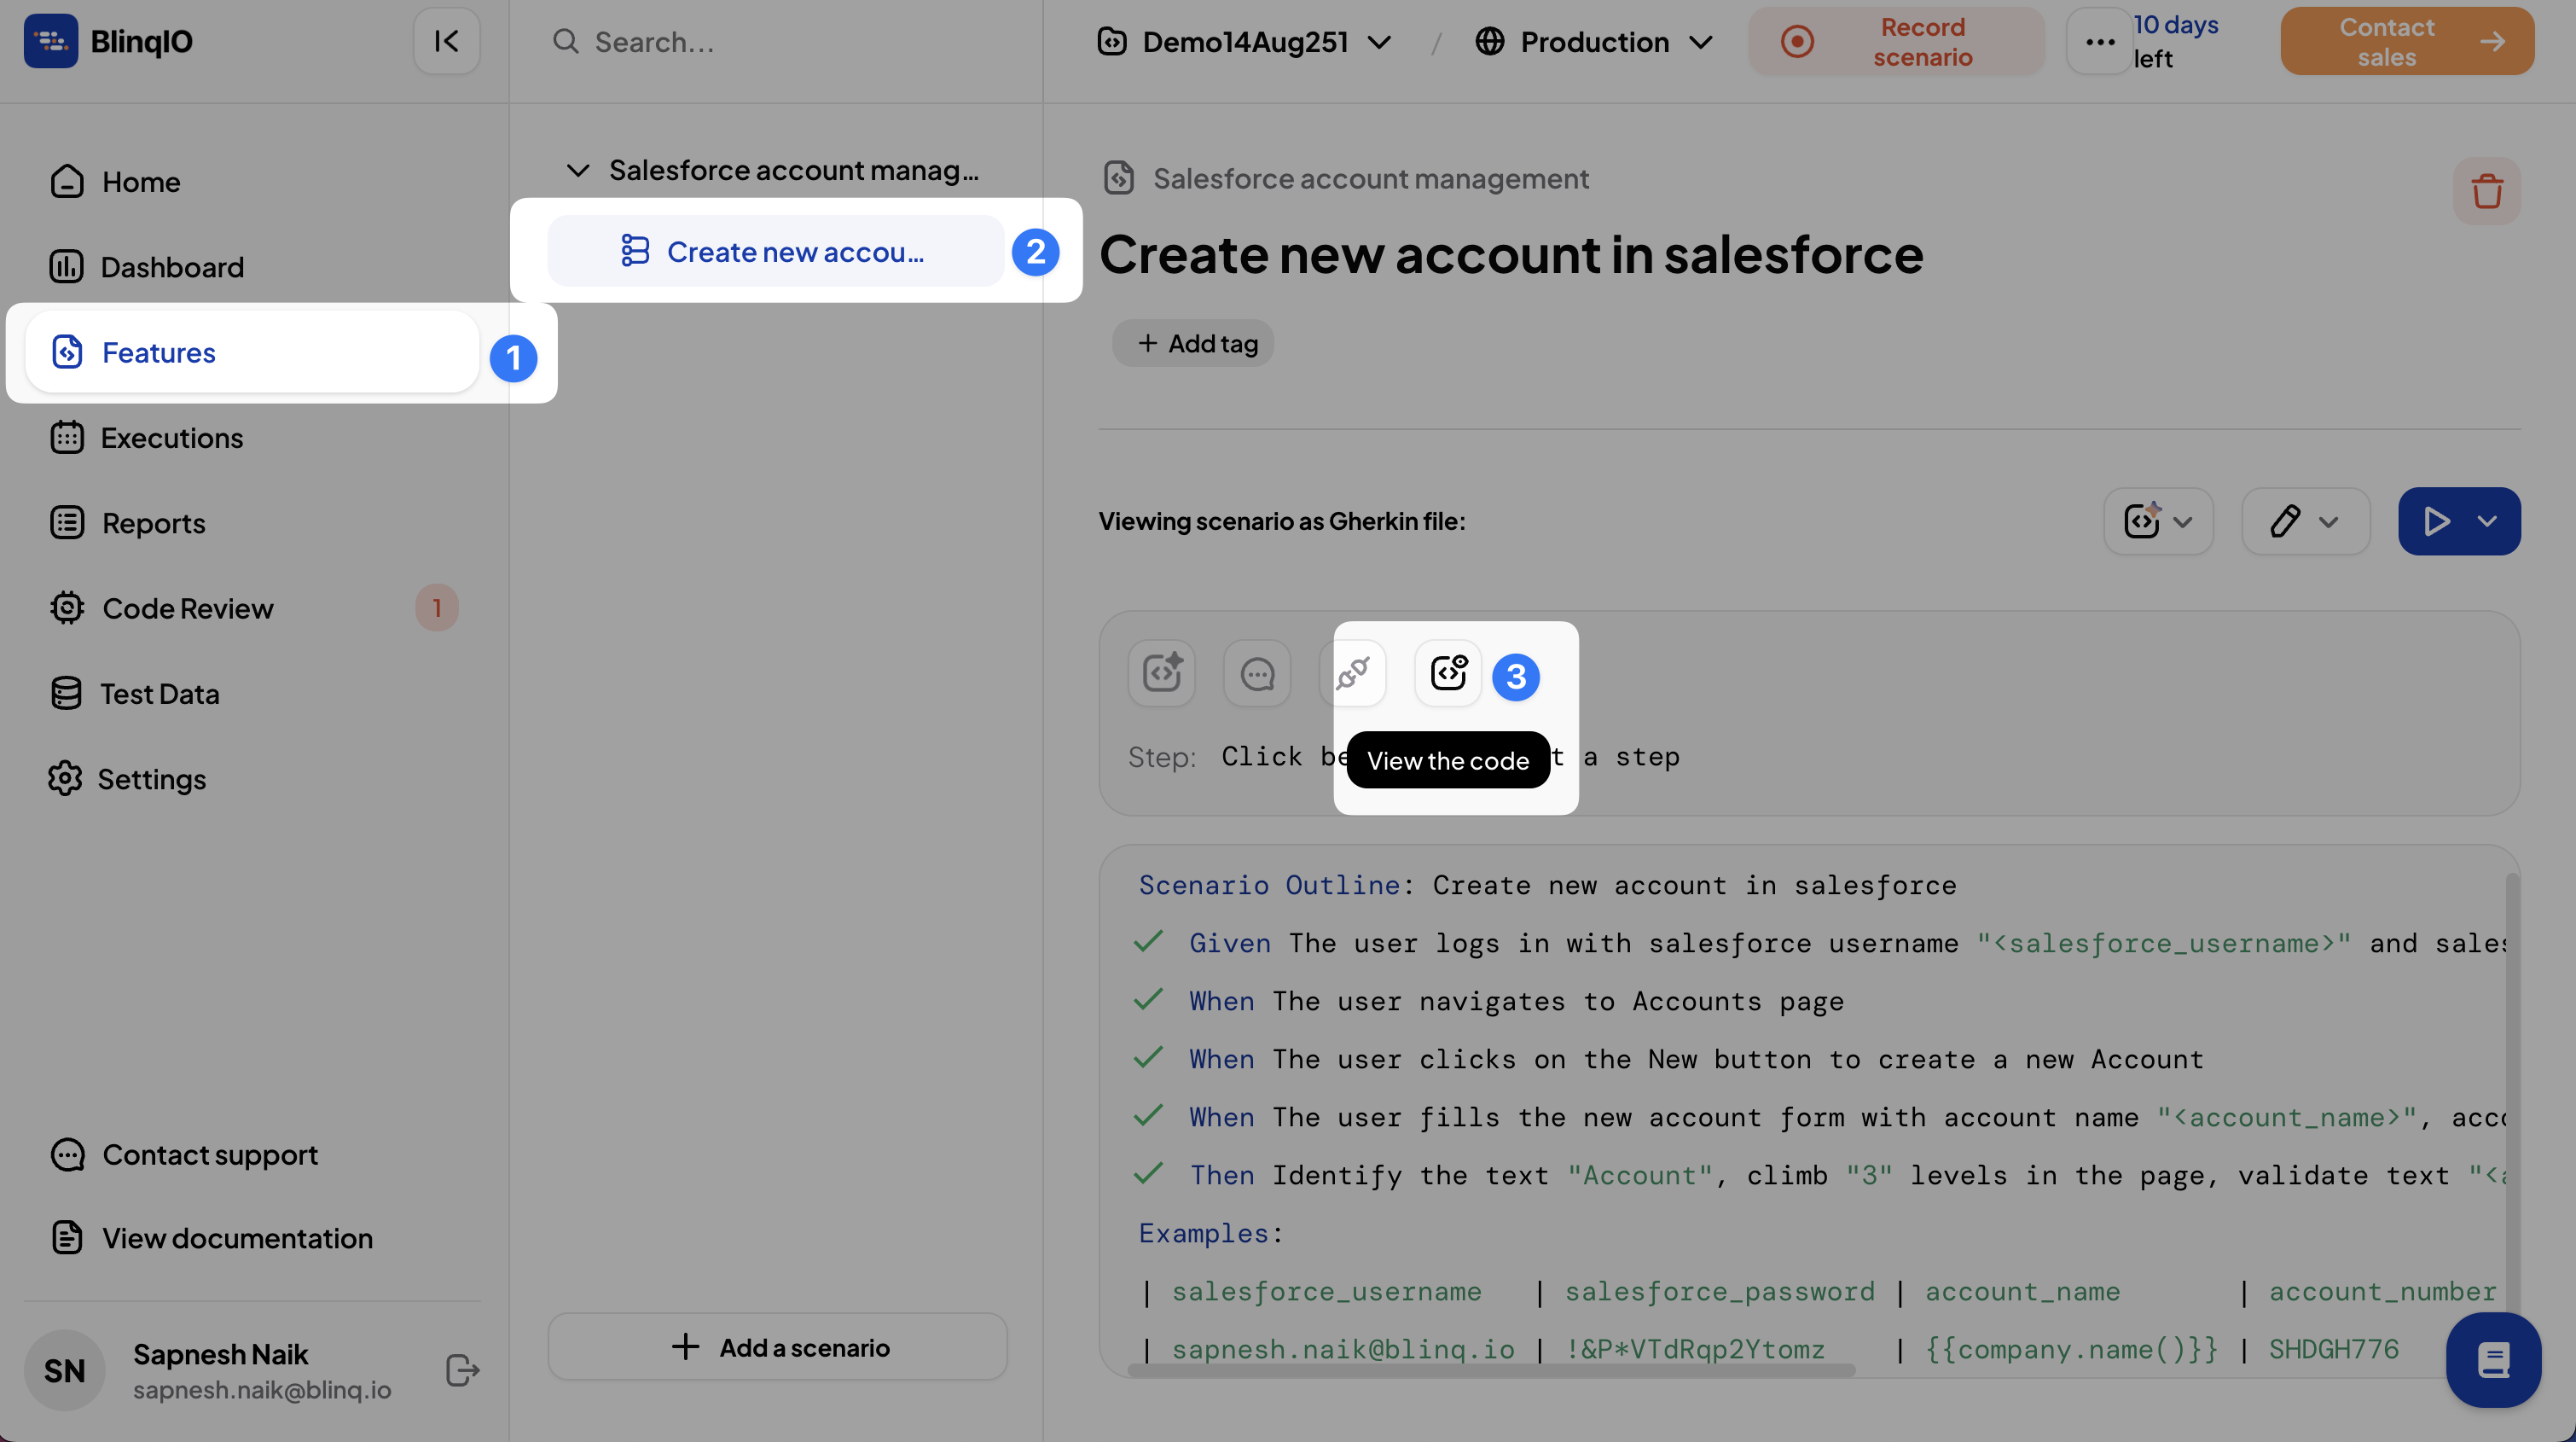The image size is (2576, 1442).
Task: Click the Contact sales button
Action: (x=2407, y=41)
